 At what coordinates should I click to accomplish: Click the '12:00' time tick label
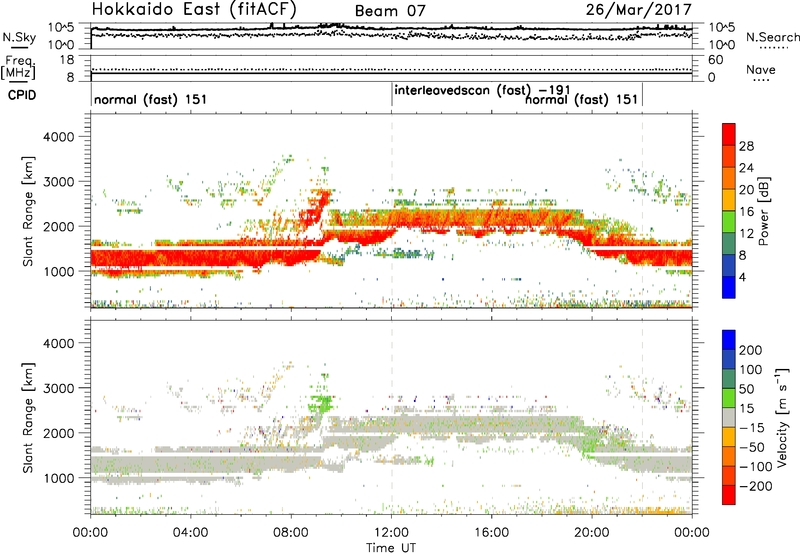[x=391, y=533]
